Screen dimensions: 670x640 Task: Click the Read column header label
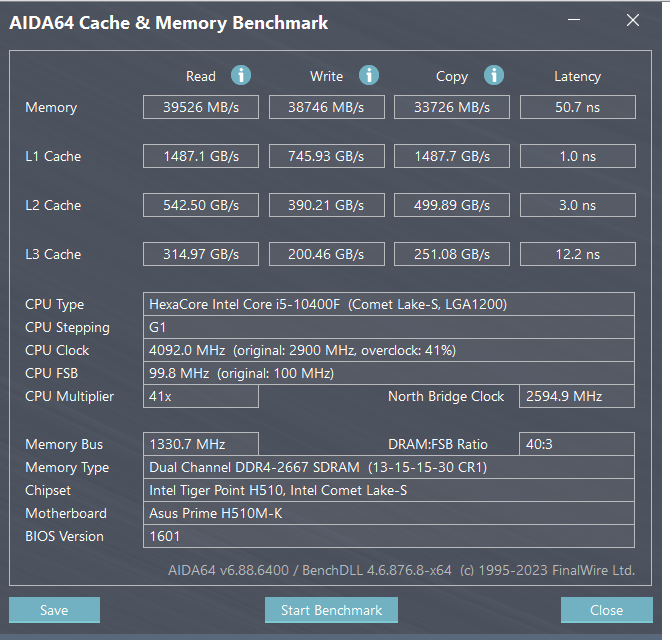click(x=201, y=76)
